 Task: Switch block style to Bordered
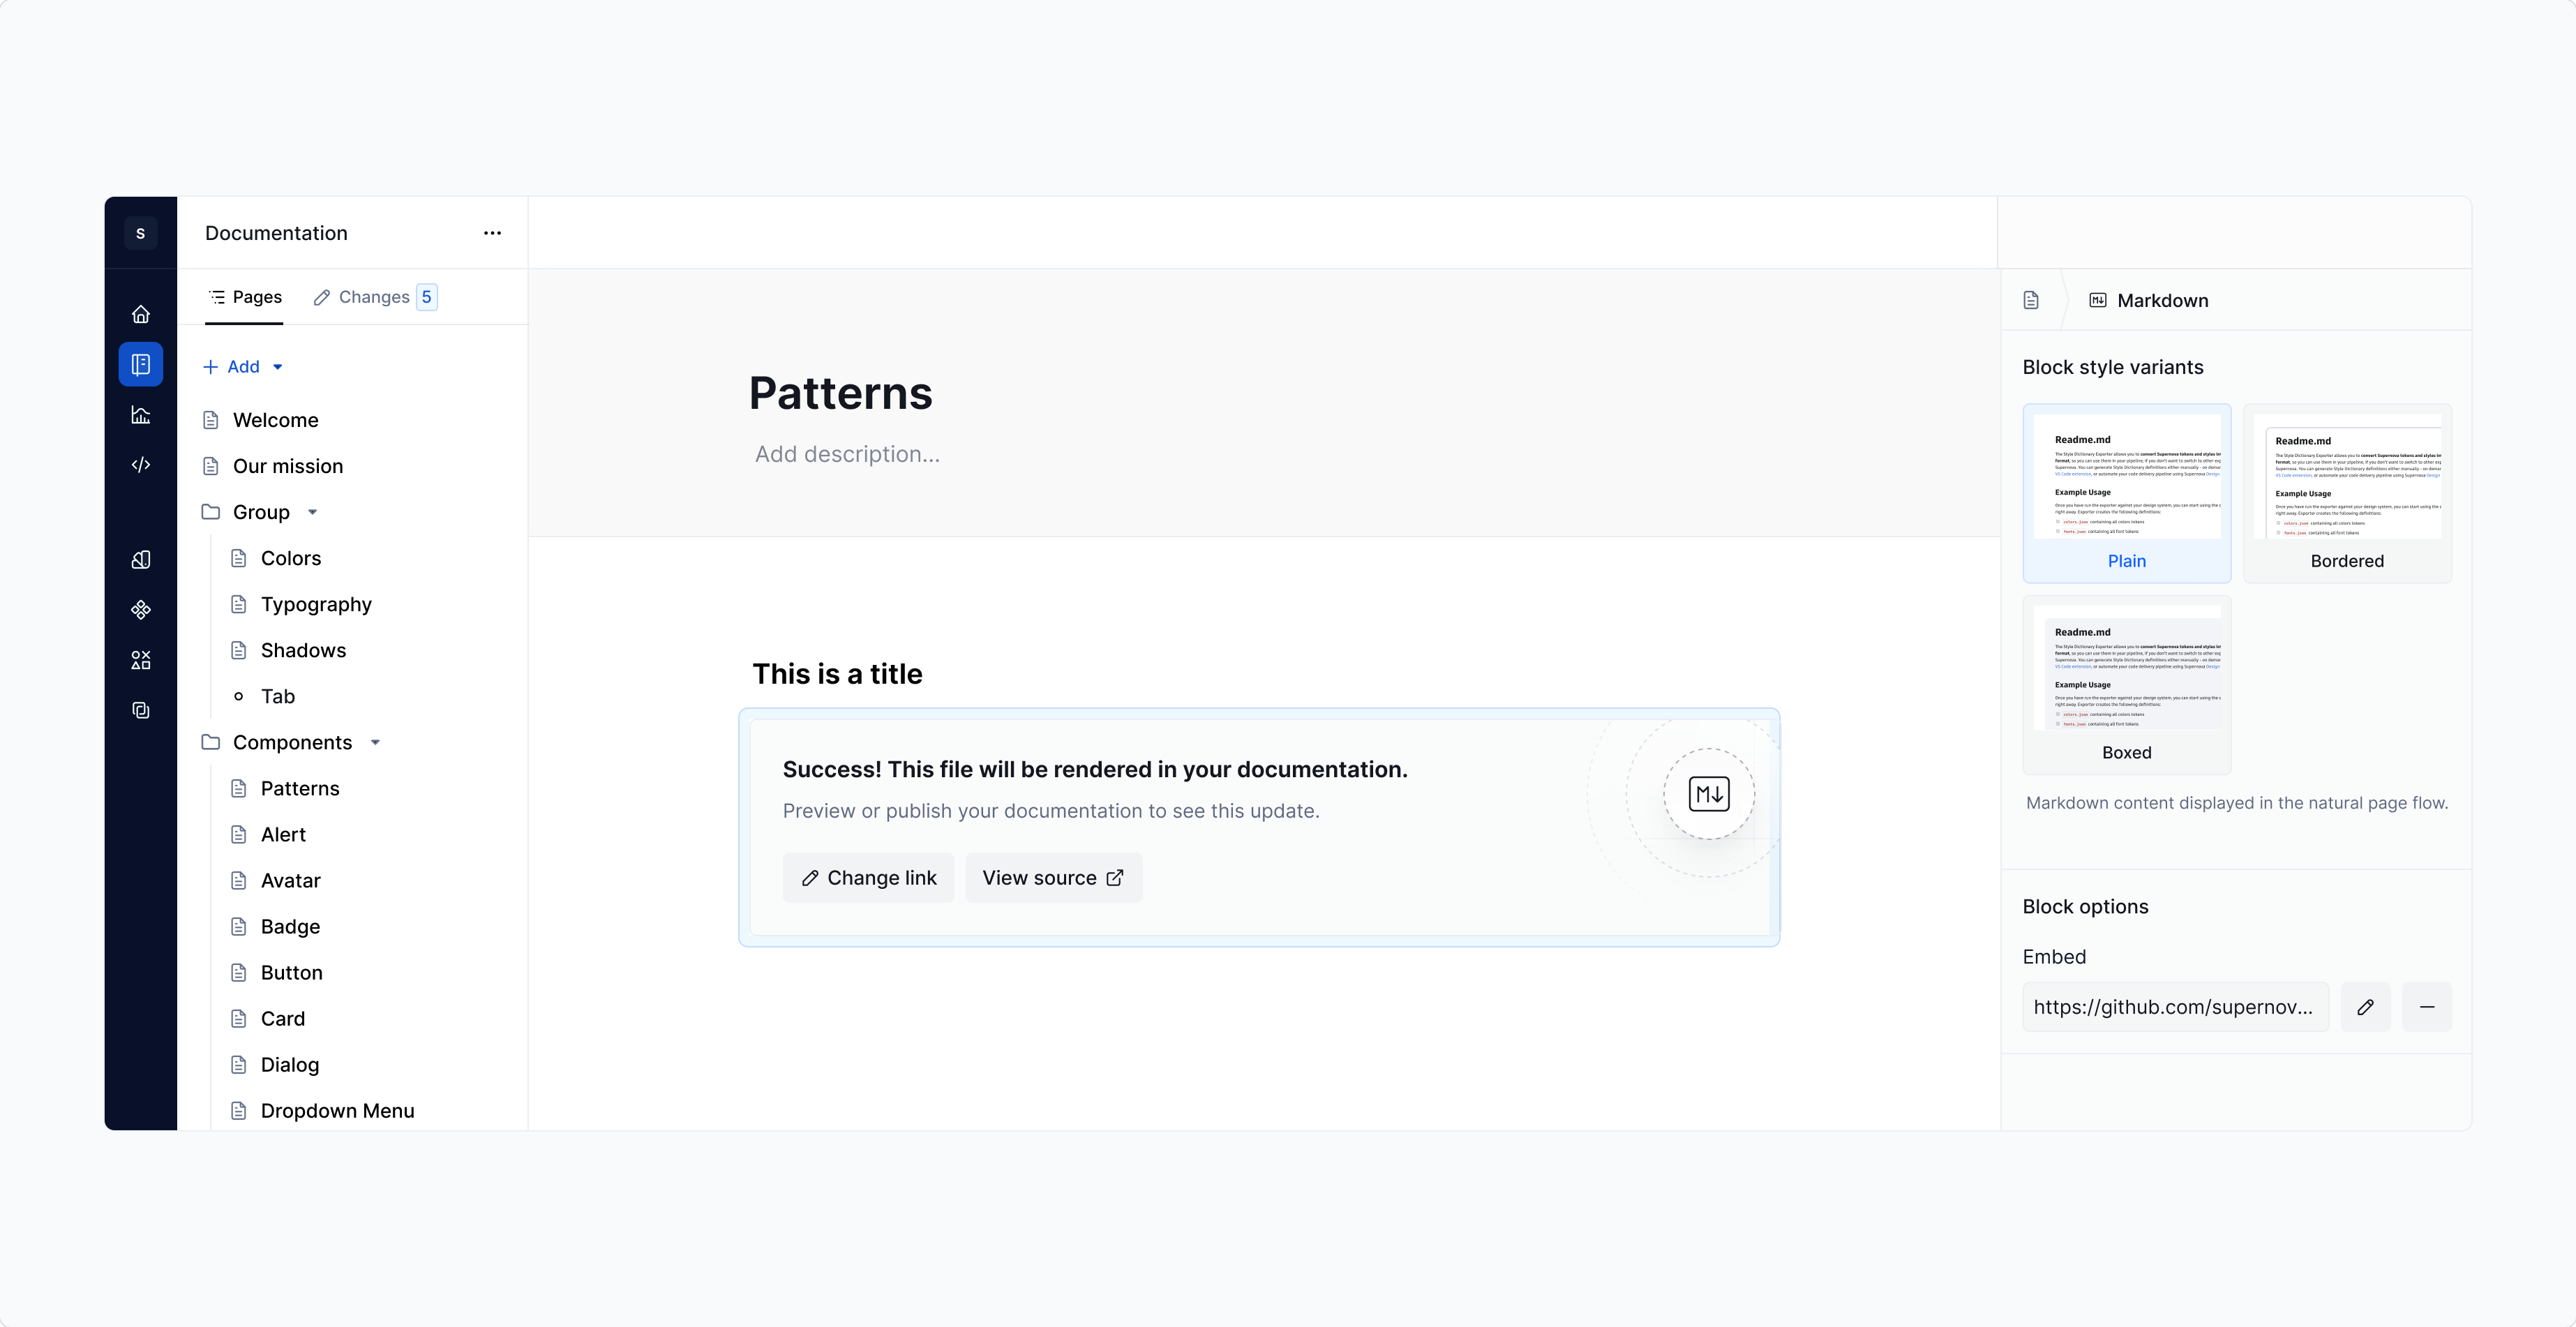point(2347,493)
